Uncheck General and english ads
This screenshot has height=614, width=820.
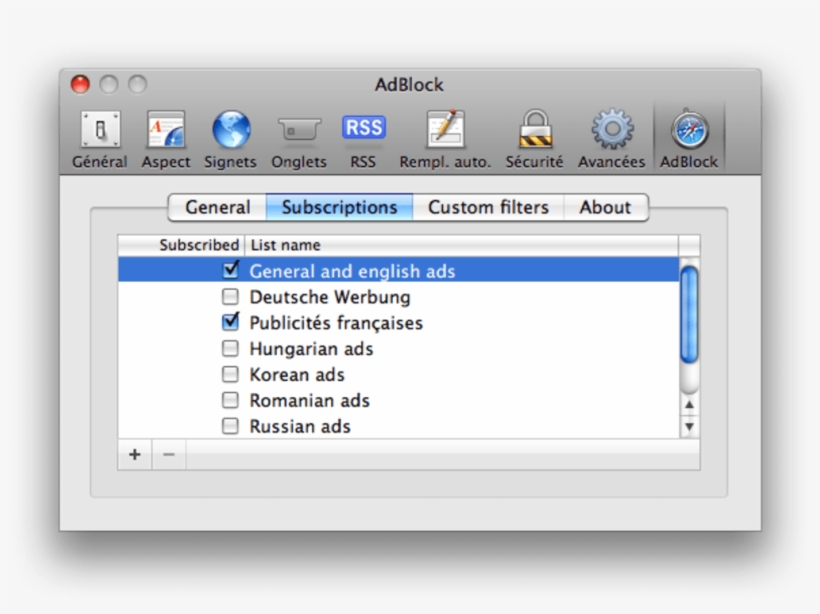click(230, 269)
